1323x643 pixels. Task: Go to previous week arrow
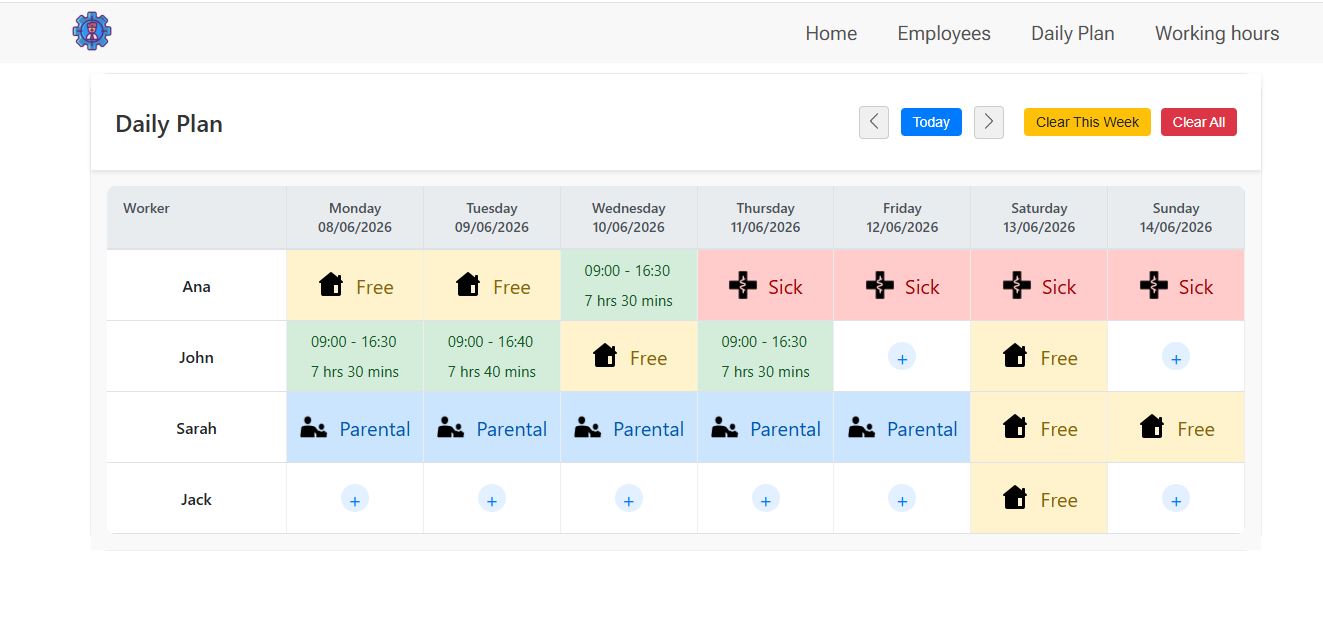(874, 122)
